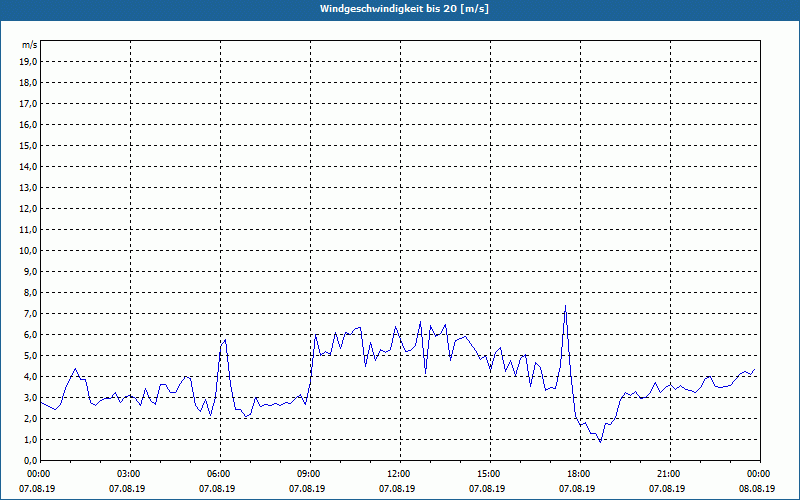Select the '8,0' y-axis label
The height and width of the screenshot is (500, 800).
[30, 292]
